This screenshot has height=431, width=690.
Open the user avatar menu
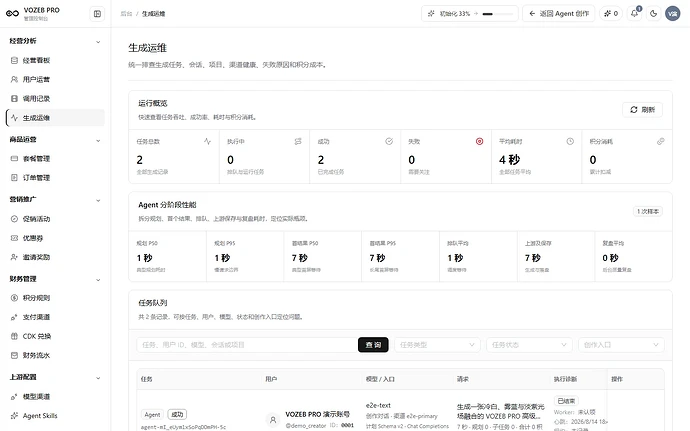tap(672, 14)
